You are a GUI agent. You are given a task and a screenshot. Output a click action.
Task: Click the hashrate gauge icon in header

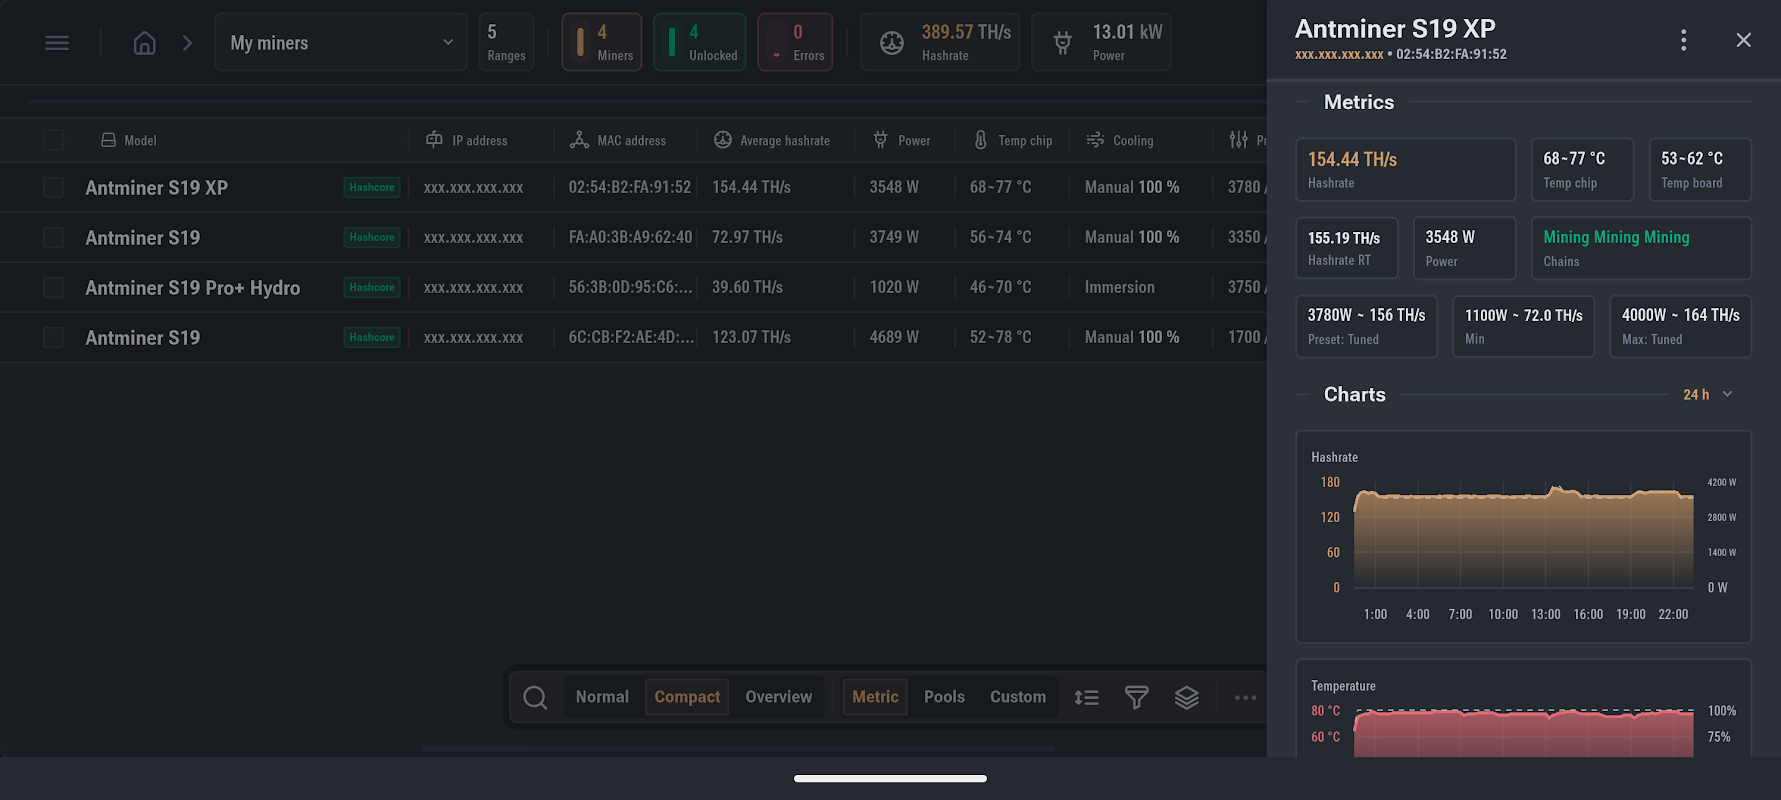[x=892, y=43]
